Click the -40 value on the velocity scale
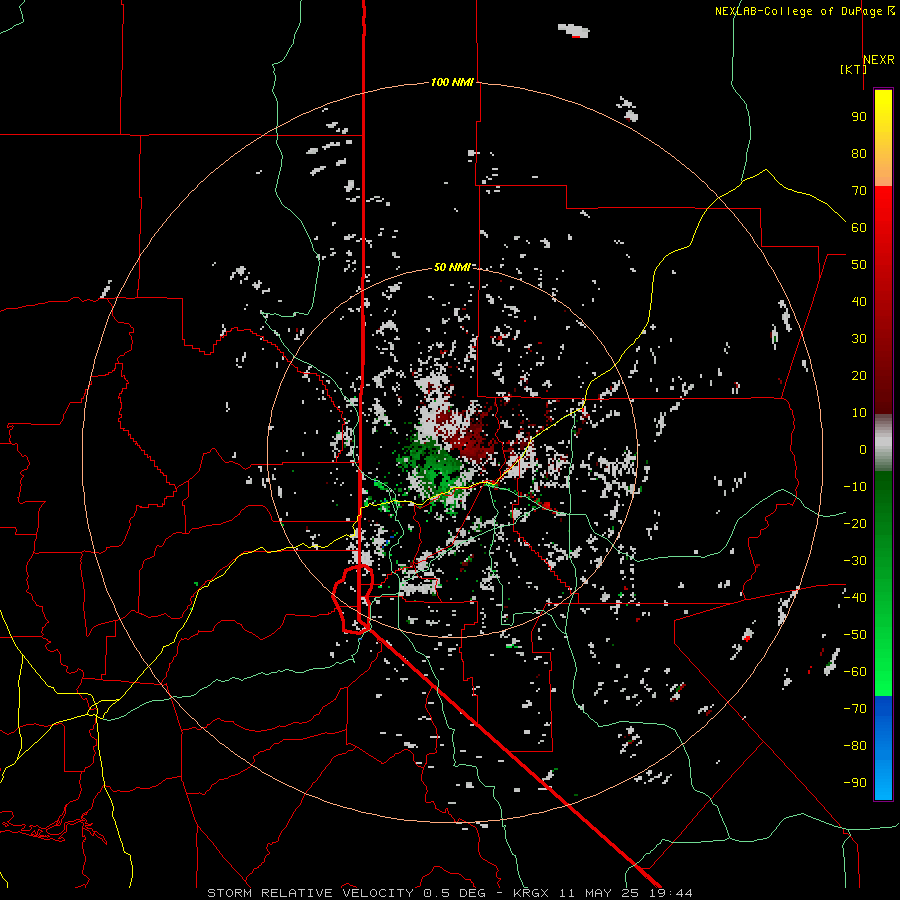This screenshot has height=900, width=900. click(x=855, y=598)
